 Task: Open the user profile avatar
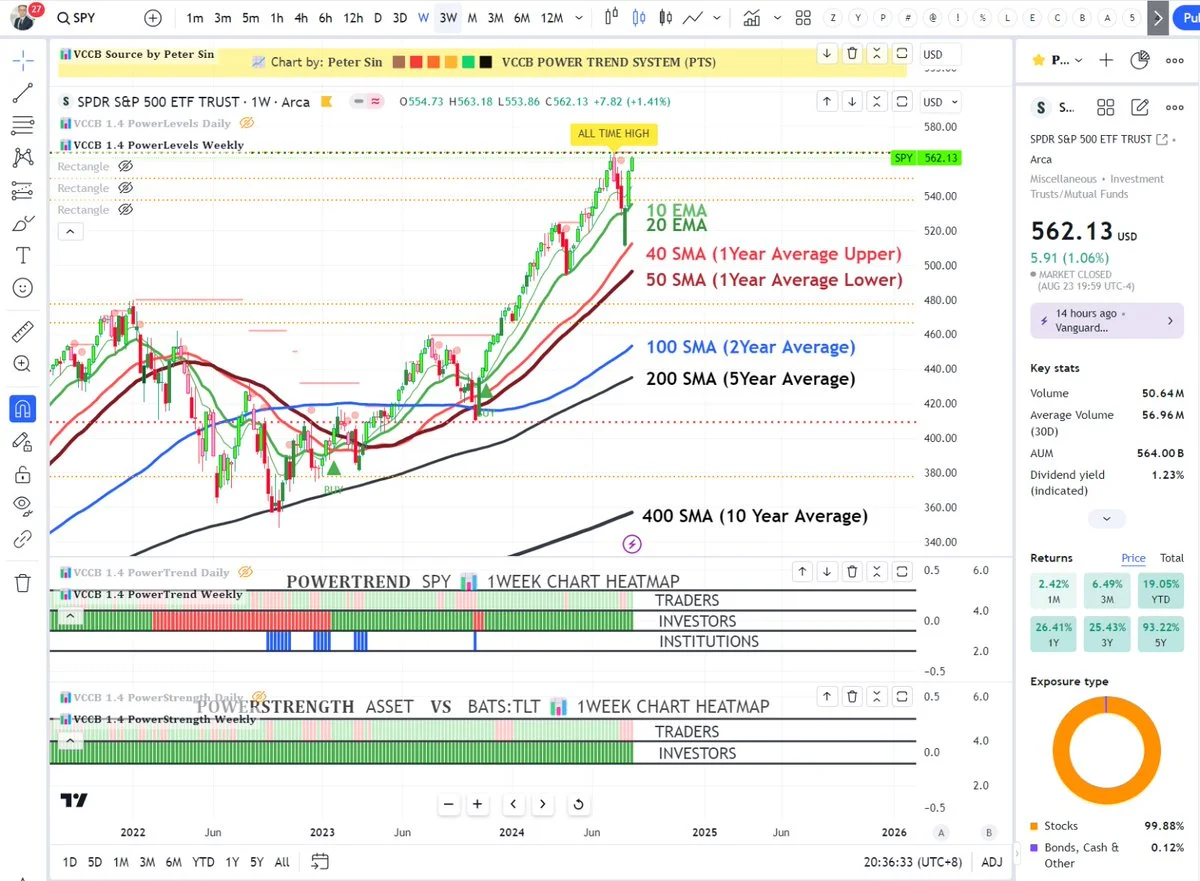(23, 18)
